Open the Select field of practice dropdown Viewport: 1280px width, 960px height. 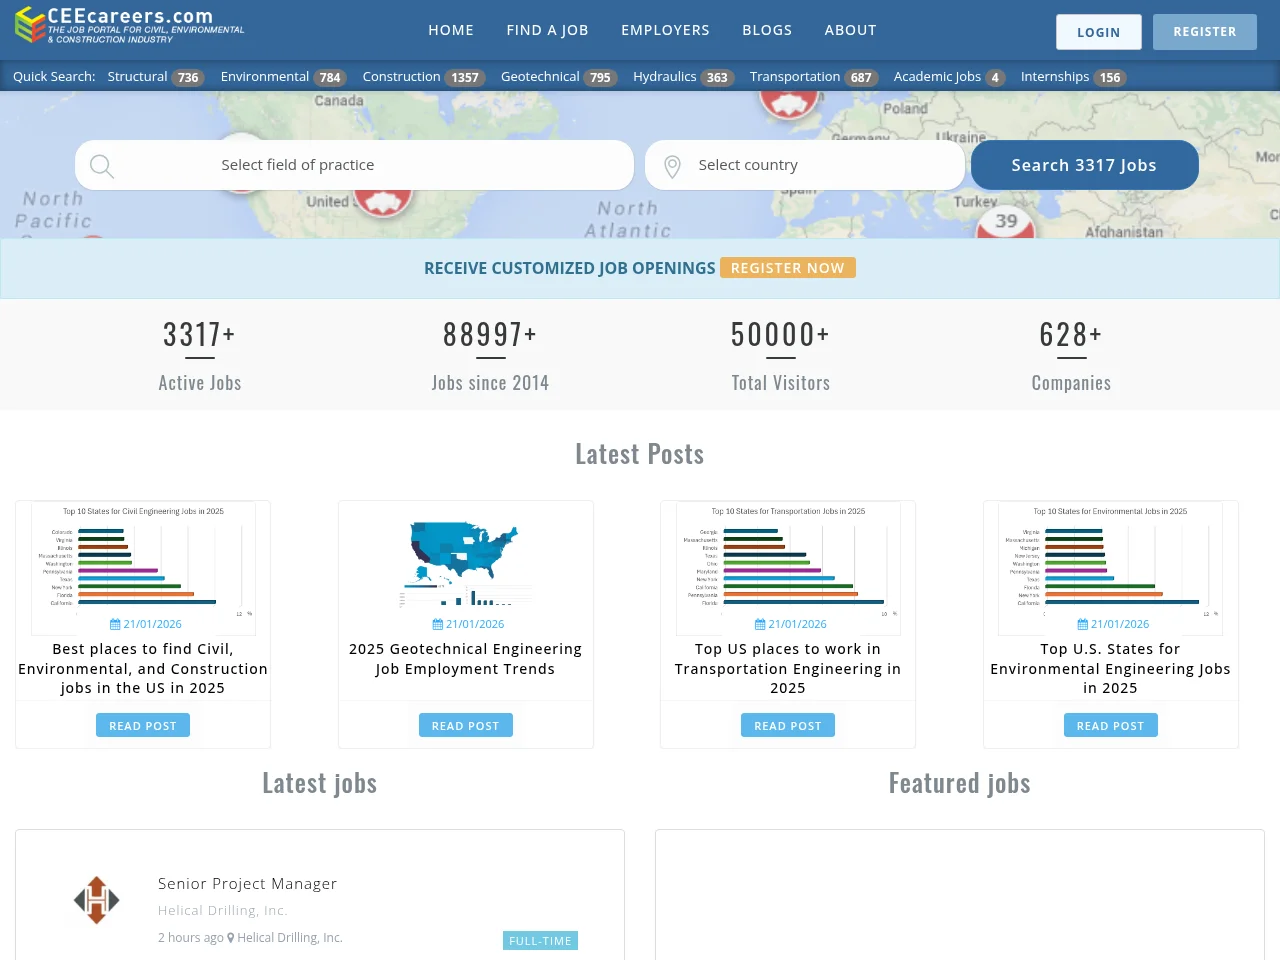coord(354,165)
